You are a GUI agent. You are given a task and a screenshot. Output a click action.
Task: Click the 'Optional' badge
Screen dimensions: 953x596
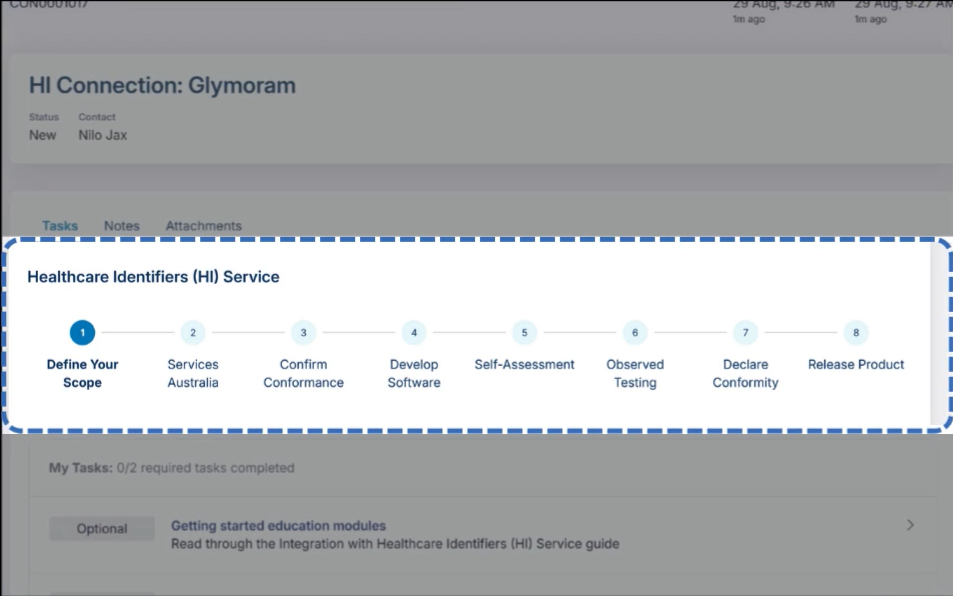click(x=101, y=528)
